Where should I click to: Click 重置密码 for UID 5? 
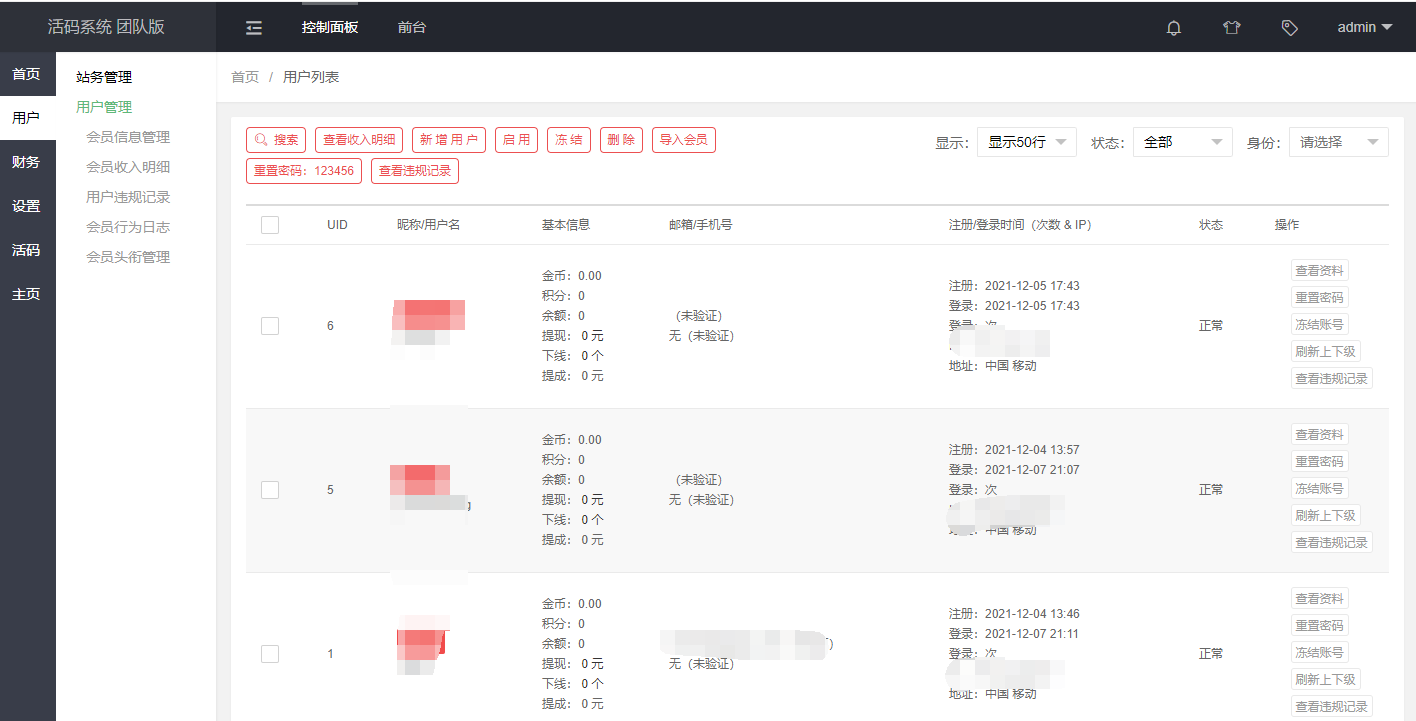(1320, 461)
